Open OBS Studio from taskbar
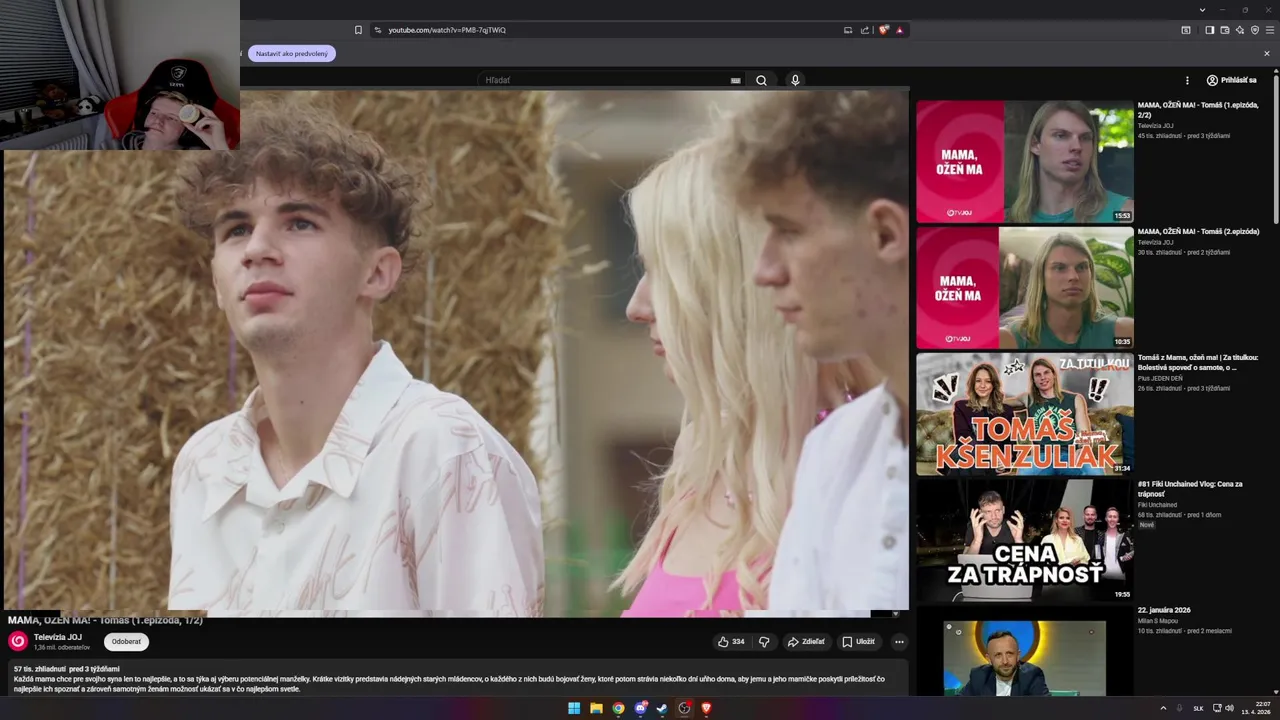 tap(684, 708)
